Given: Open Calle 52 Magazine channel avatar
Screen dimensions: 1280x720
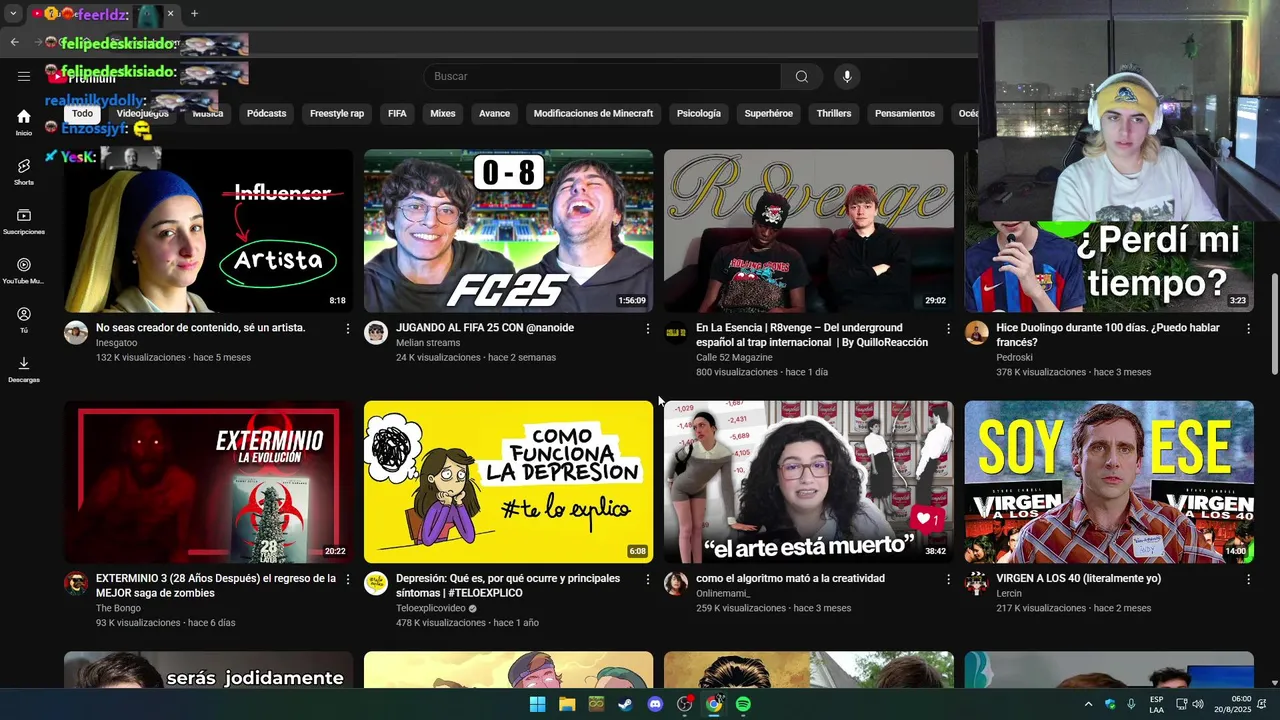Looking at the screenshot, I should [x=676, y=333].
